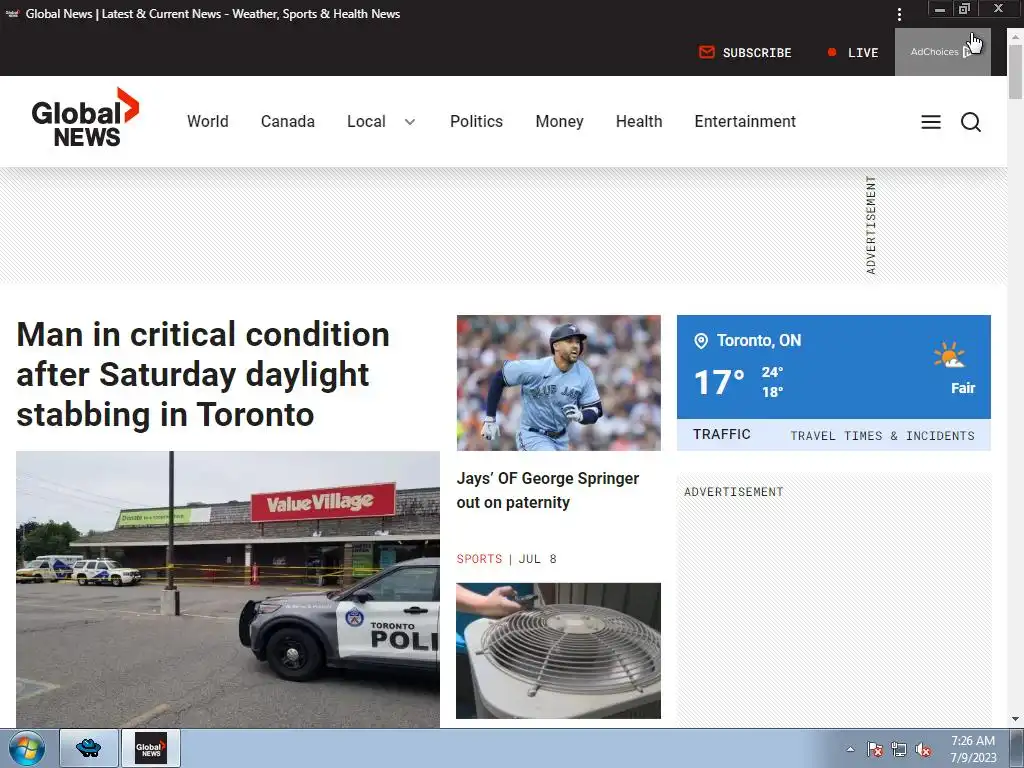Go to the Health section

639,121
